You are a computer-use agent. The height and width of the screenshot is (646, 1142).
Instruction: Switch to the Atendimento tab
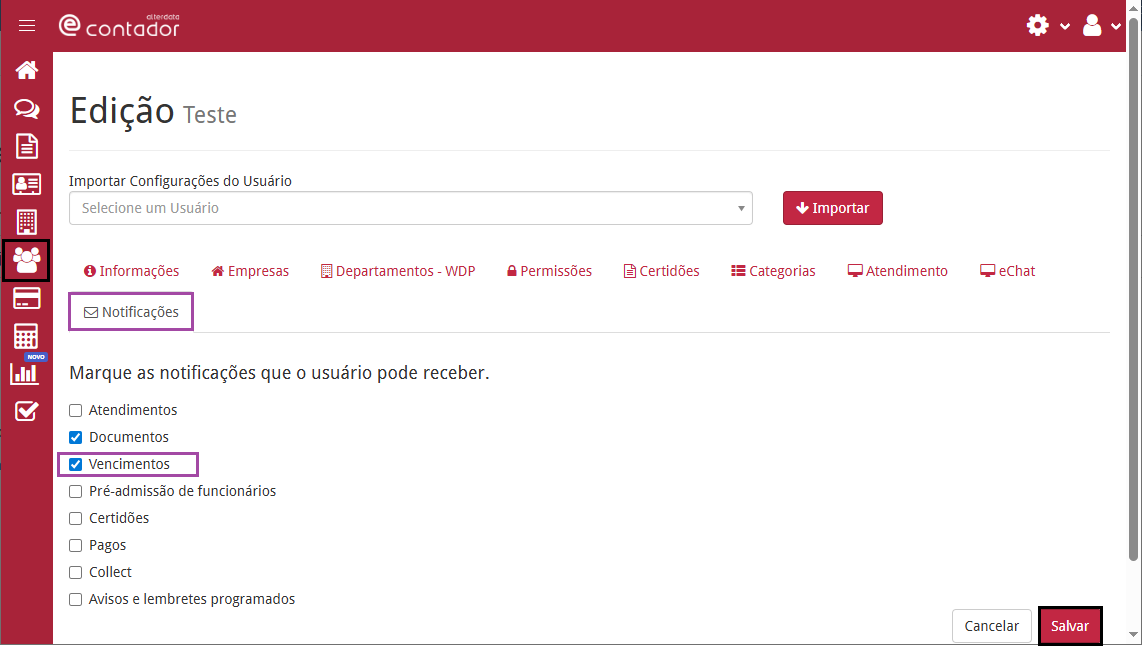[x=897, y=271]
